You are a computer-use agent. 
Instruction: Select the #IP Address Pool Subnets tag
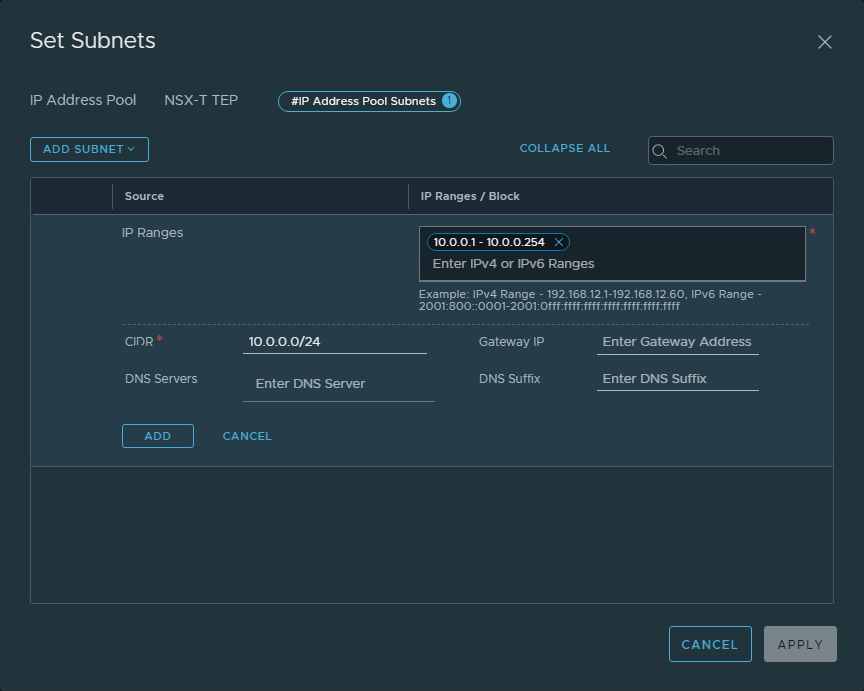coord(363,101)
